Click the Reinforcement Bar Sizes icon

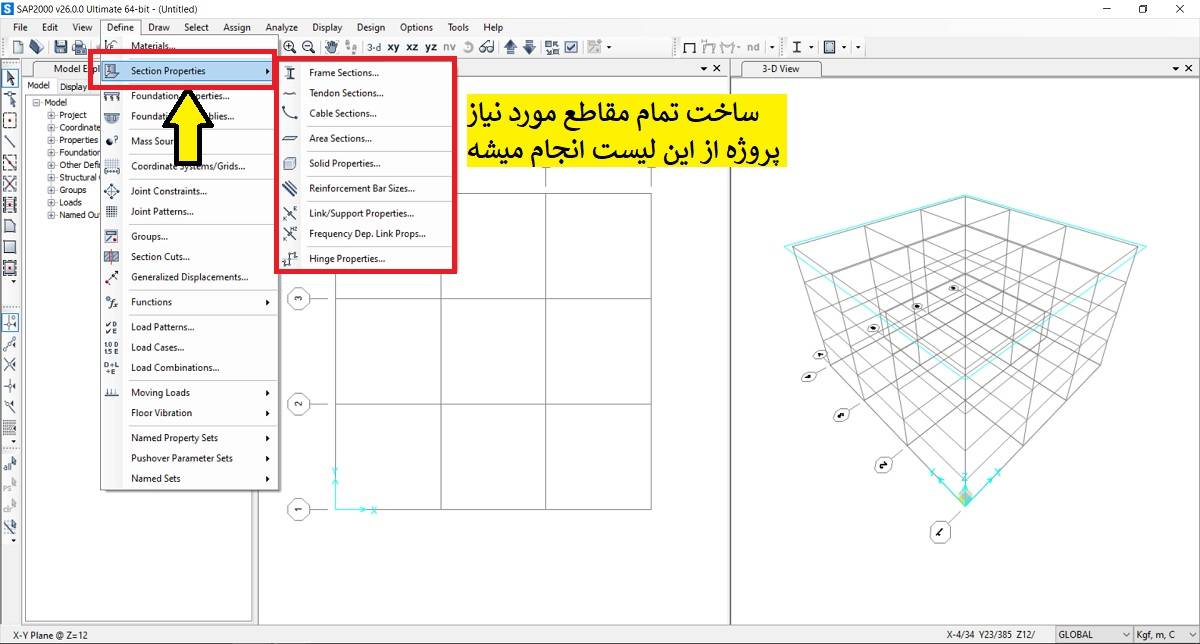(x=290, y=188)
